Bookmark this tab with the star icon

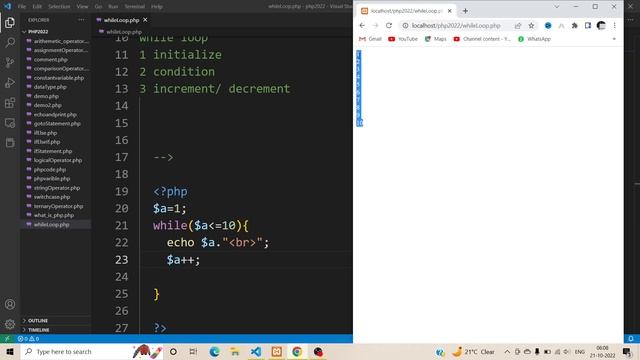tap(531, 25)
